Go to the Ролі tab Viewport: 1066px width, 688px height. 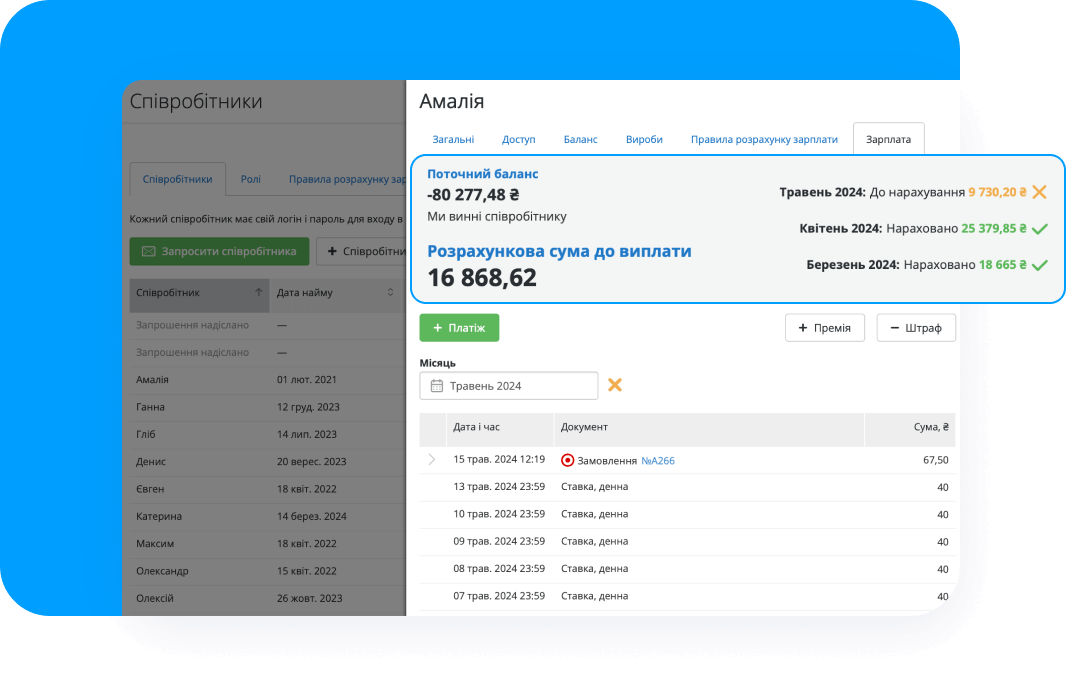[x=250, y=180]
